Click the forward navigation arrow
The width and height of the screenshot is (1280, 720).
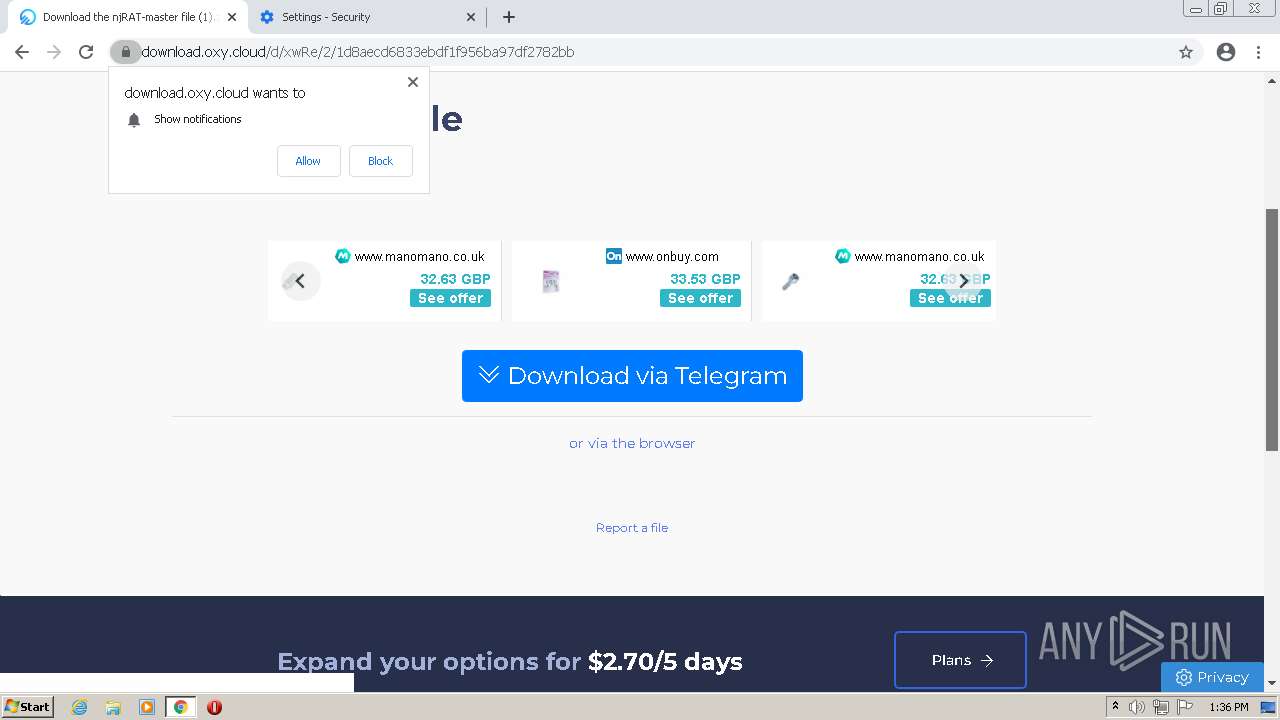coord(54,52)
